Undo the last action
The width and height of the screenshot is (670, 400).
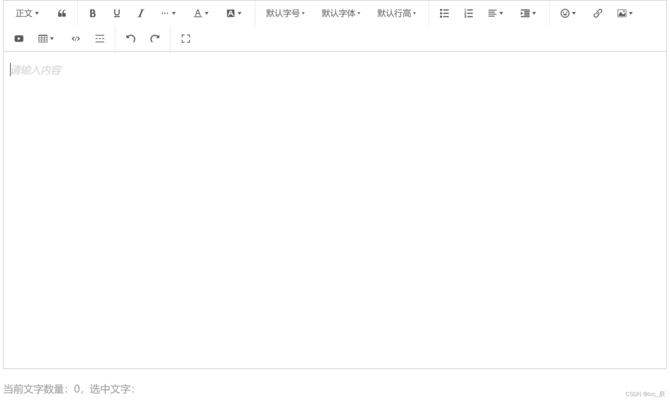pyautogui.click(x=131, y=39)
